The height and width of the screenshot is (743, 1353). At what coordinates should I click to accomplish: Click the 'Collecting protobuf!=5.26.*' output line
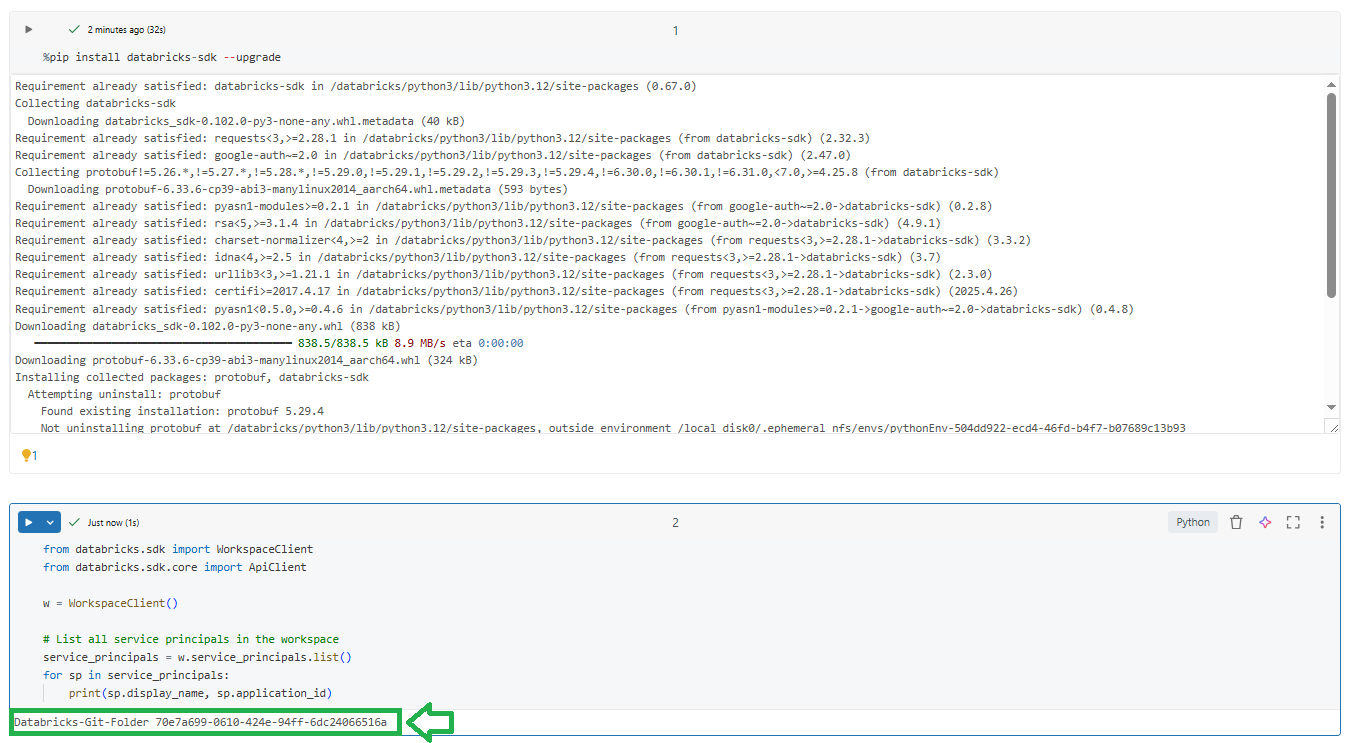506,172
